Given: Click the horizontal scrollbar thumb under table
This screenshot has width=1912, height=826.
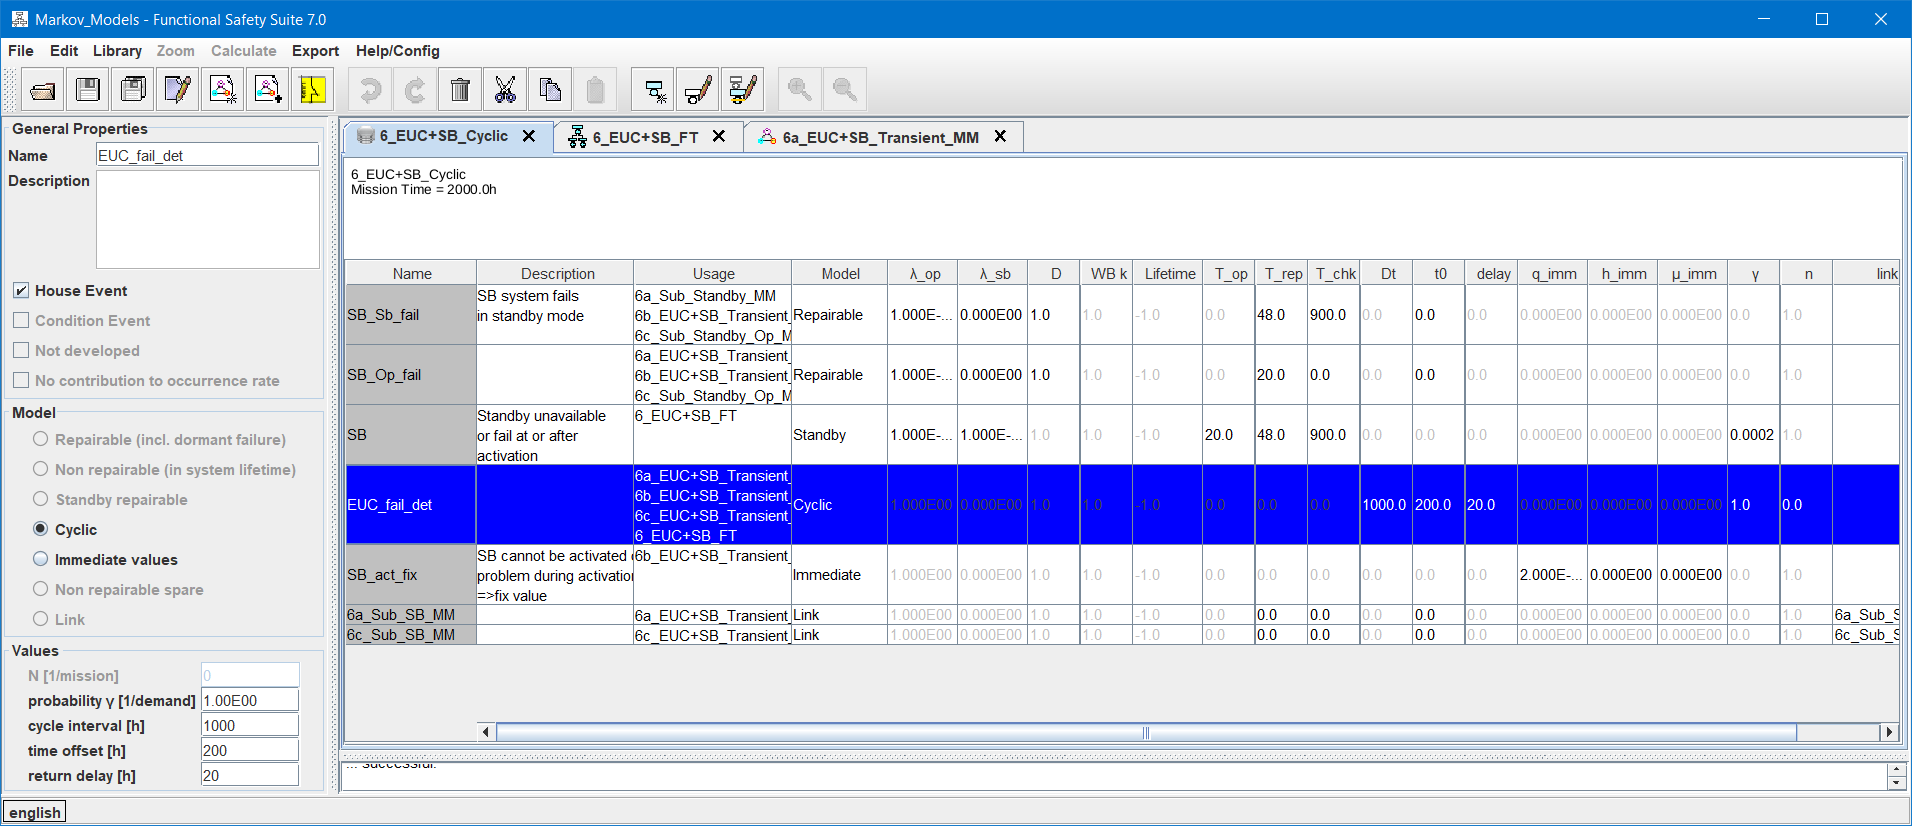Looking at the screenshot, I should pos(1145,732).
